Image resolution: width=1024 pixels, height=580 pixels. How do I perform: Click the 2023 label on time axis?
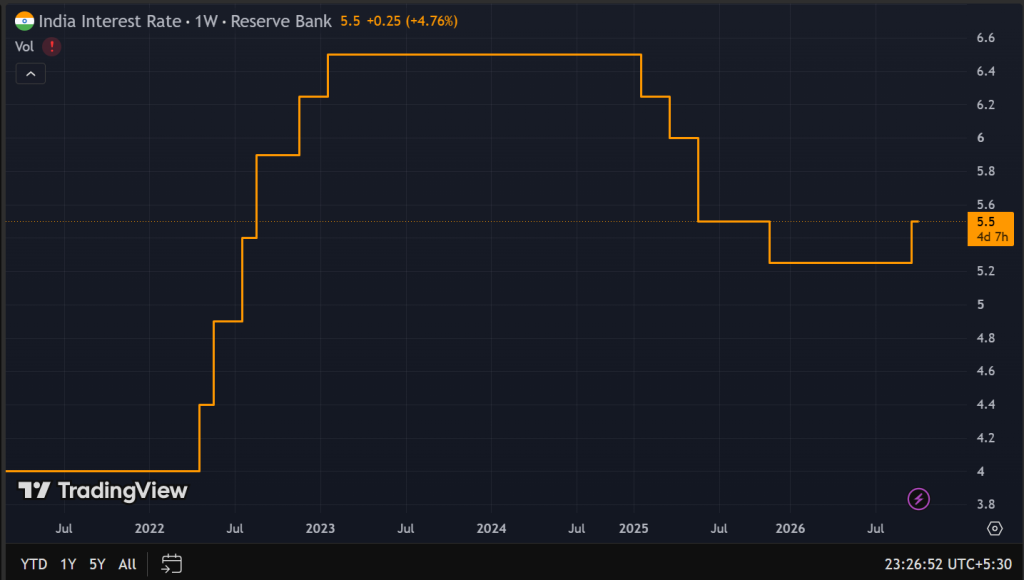pos(320,528)
